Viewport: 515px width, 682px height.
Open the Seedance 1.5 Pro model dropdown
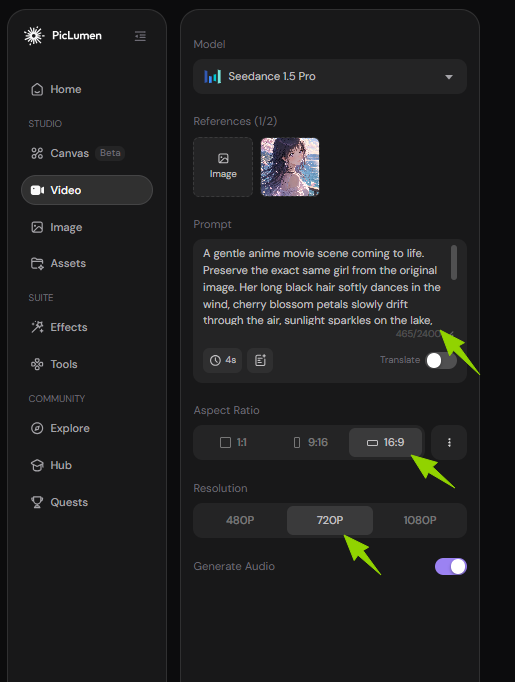[x=330, y=77]
